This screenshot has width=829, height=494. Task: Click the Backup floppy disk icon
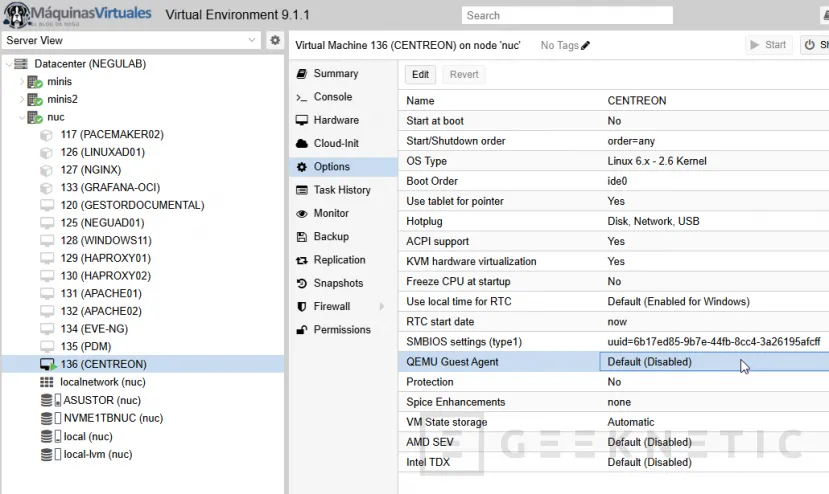(x=301, y=237)
